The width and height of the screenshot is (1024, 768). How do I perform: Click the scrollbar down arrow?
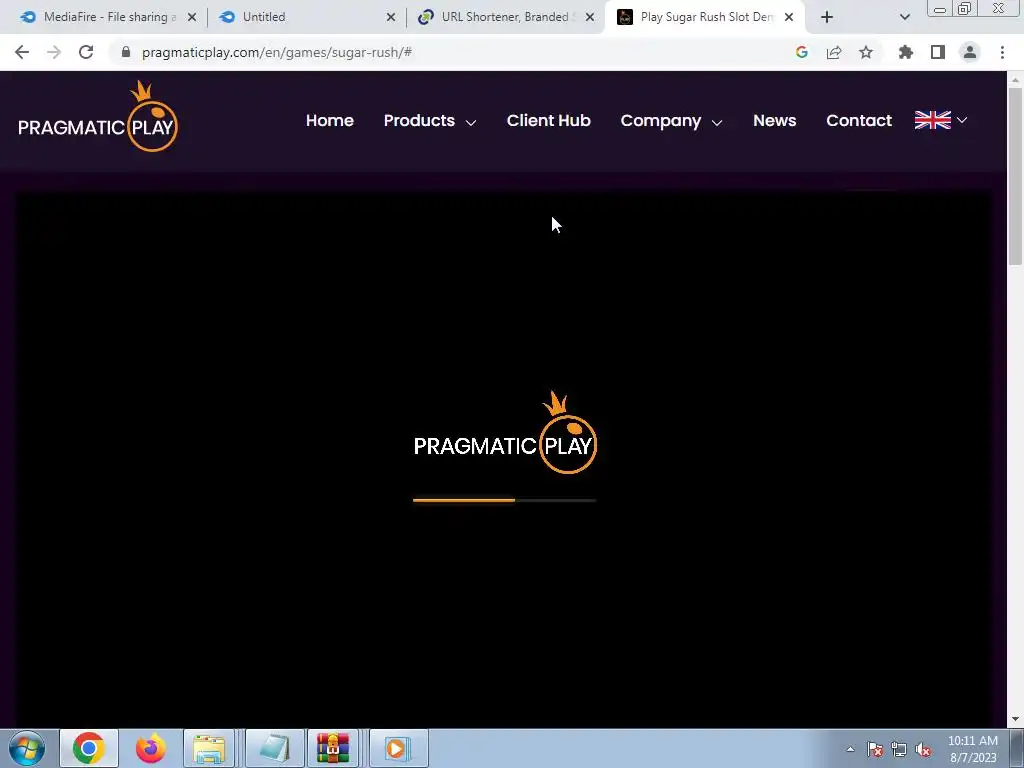pos(1015,719)
